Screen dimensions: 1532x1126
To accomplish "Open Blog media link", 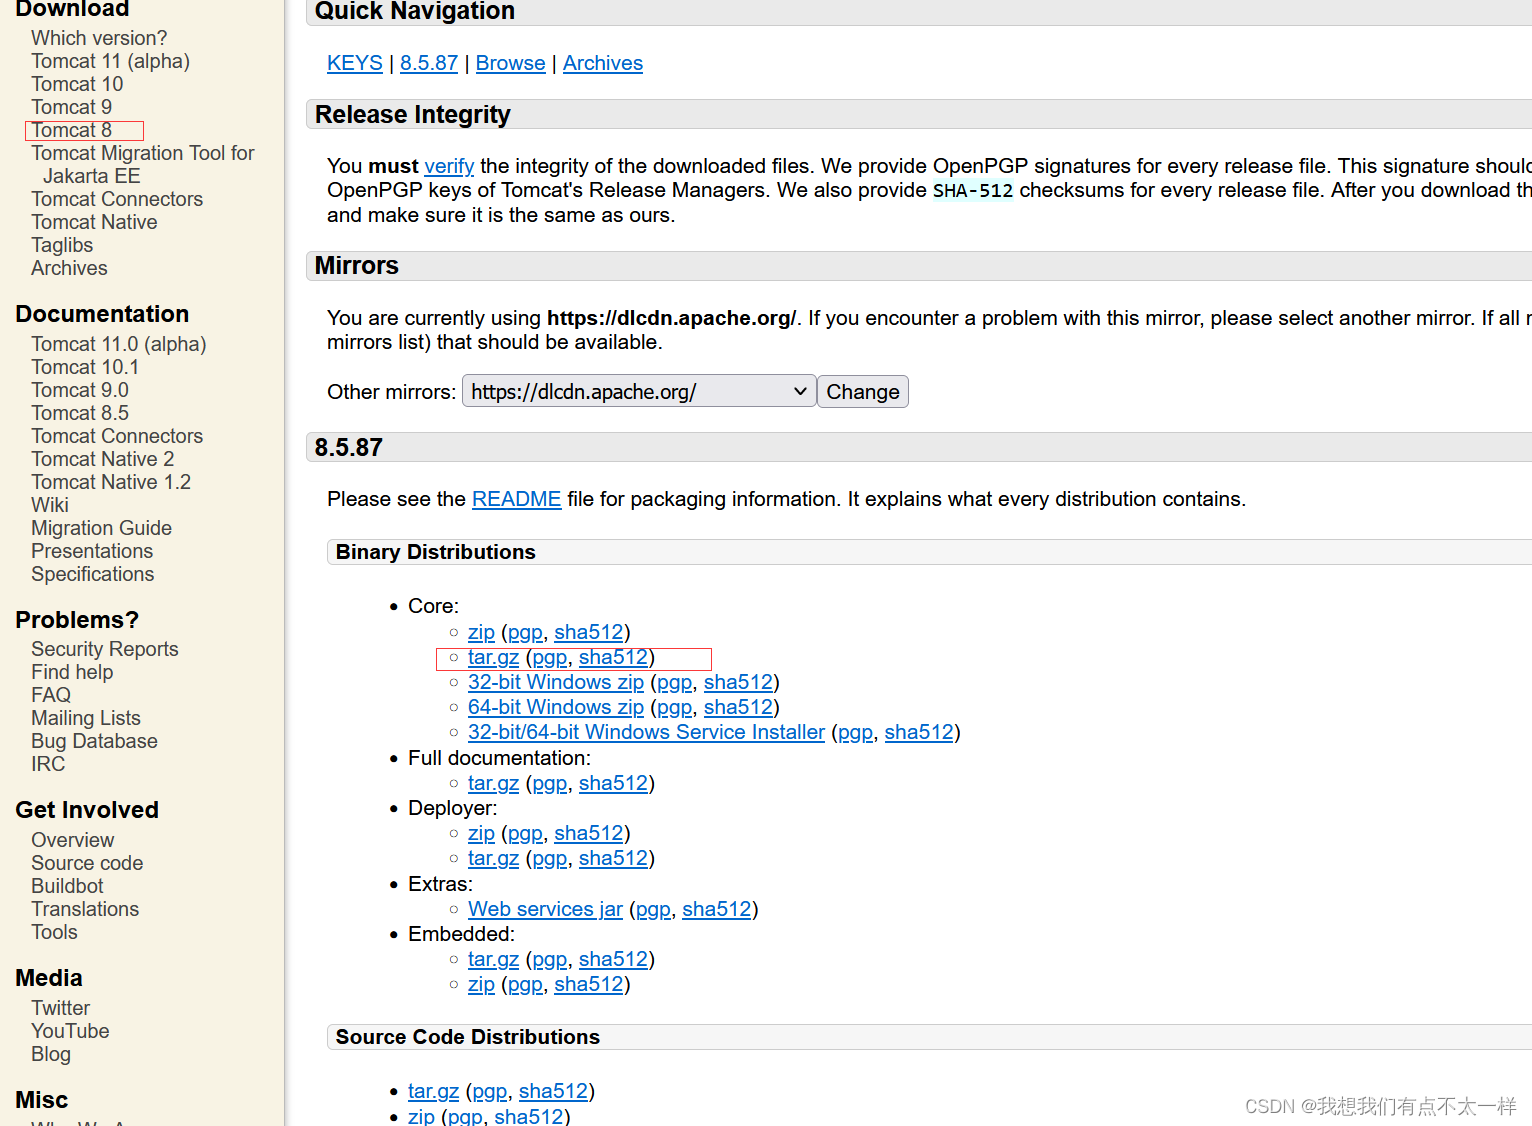I will 51,1054.
